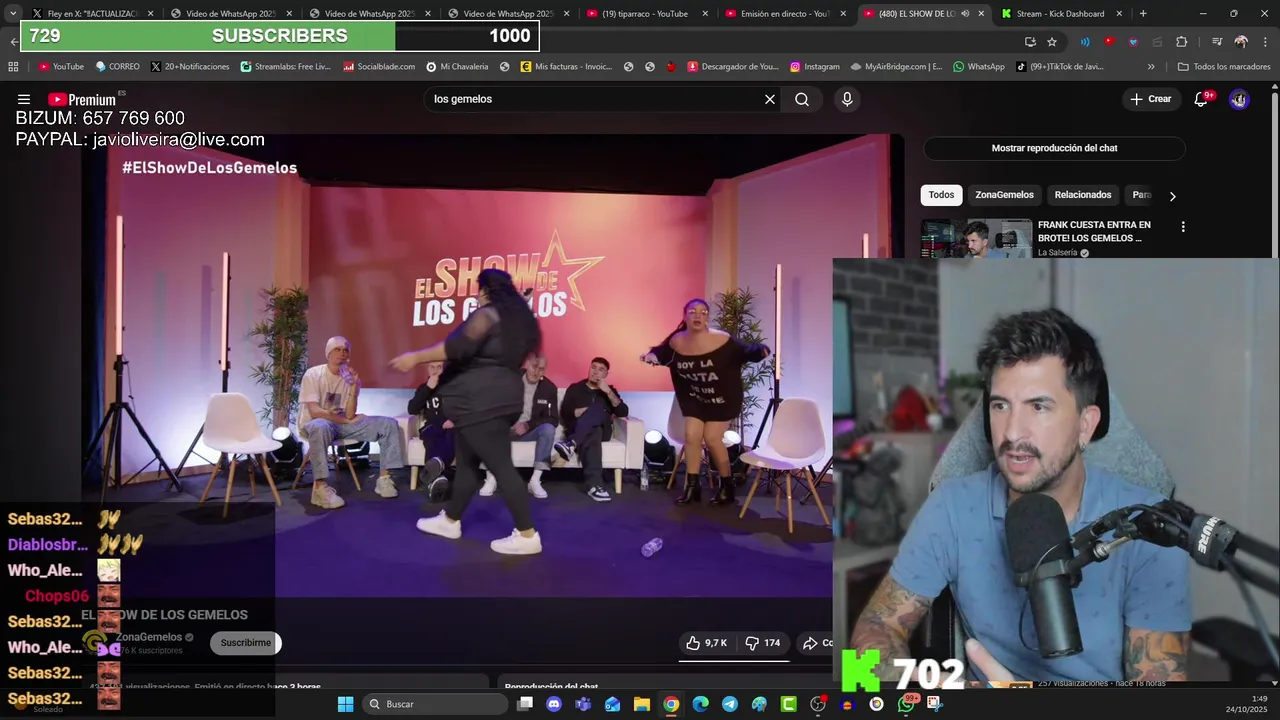Expand hidden bookmarks with chevron
This screenshot has width=1280, height=720.
pyautogui.click(x=1151, y=67)
